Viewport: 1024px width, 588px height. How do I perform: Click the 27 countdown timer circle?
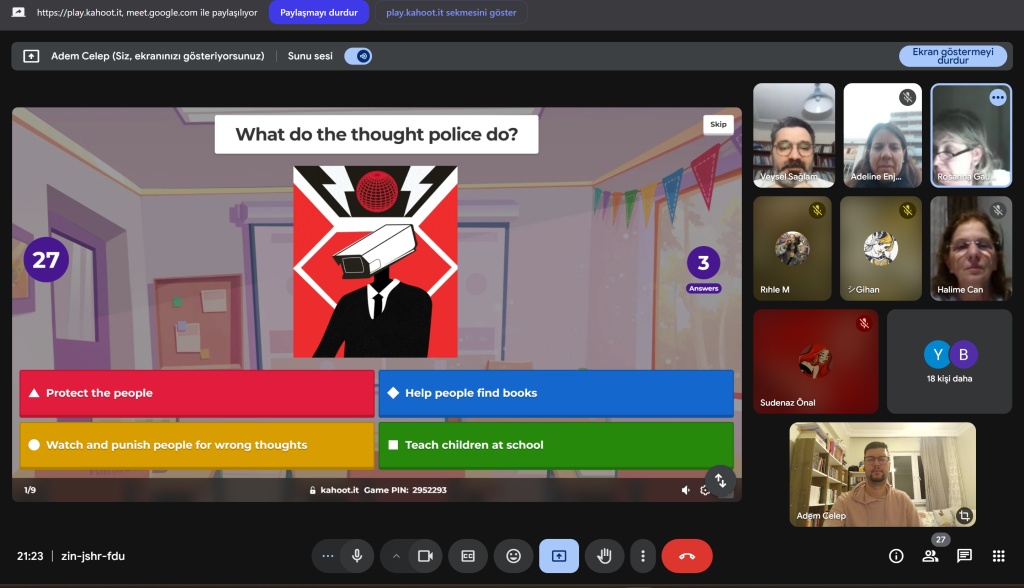46,259
